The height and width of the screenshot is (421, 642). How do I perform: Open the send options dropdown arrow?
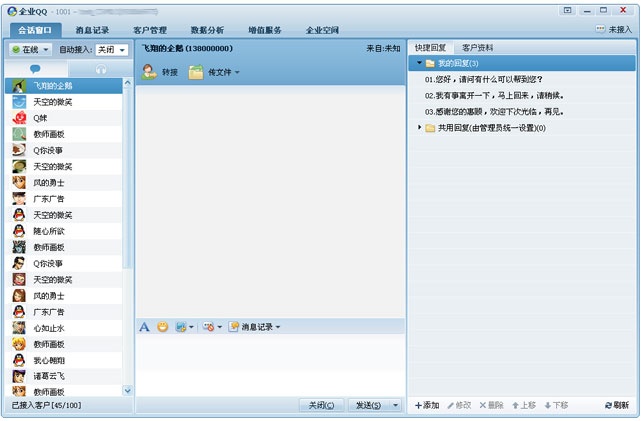(x=396, y=405)
